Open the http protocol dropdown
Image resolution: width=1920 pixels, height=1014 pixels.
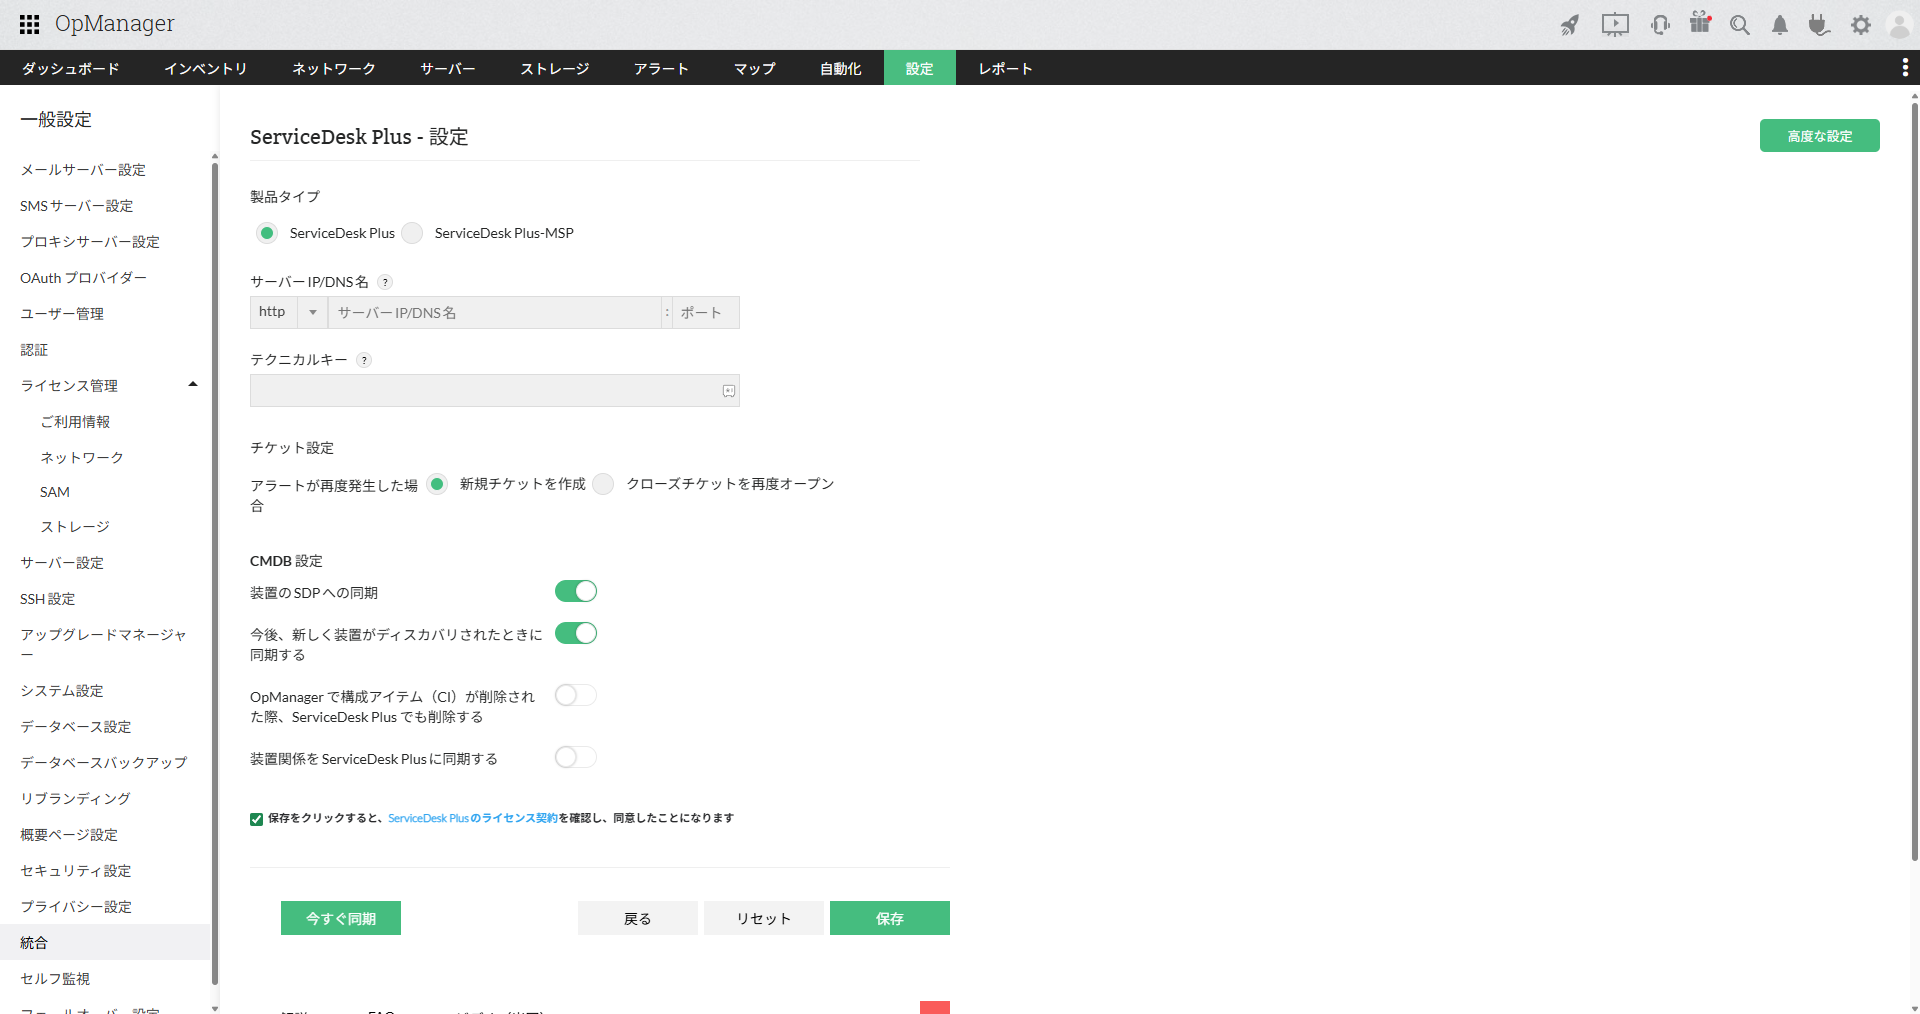click(288, 312)
